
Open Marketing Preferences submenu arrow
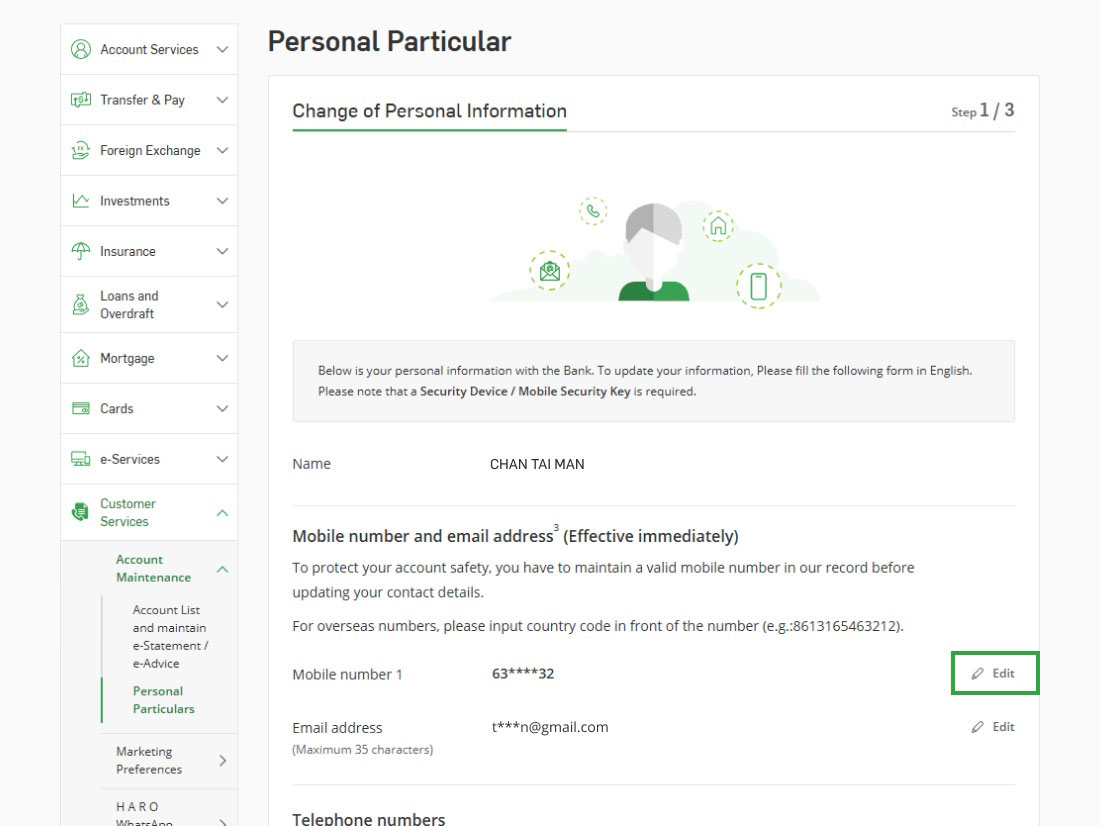coord(222,761)
